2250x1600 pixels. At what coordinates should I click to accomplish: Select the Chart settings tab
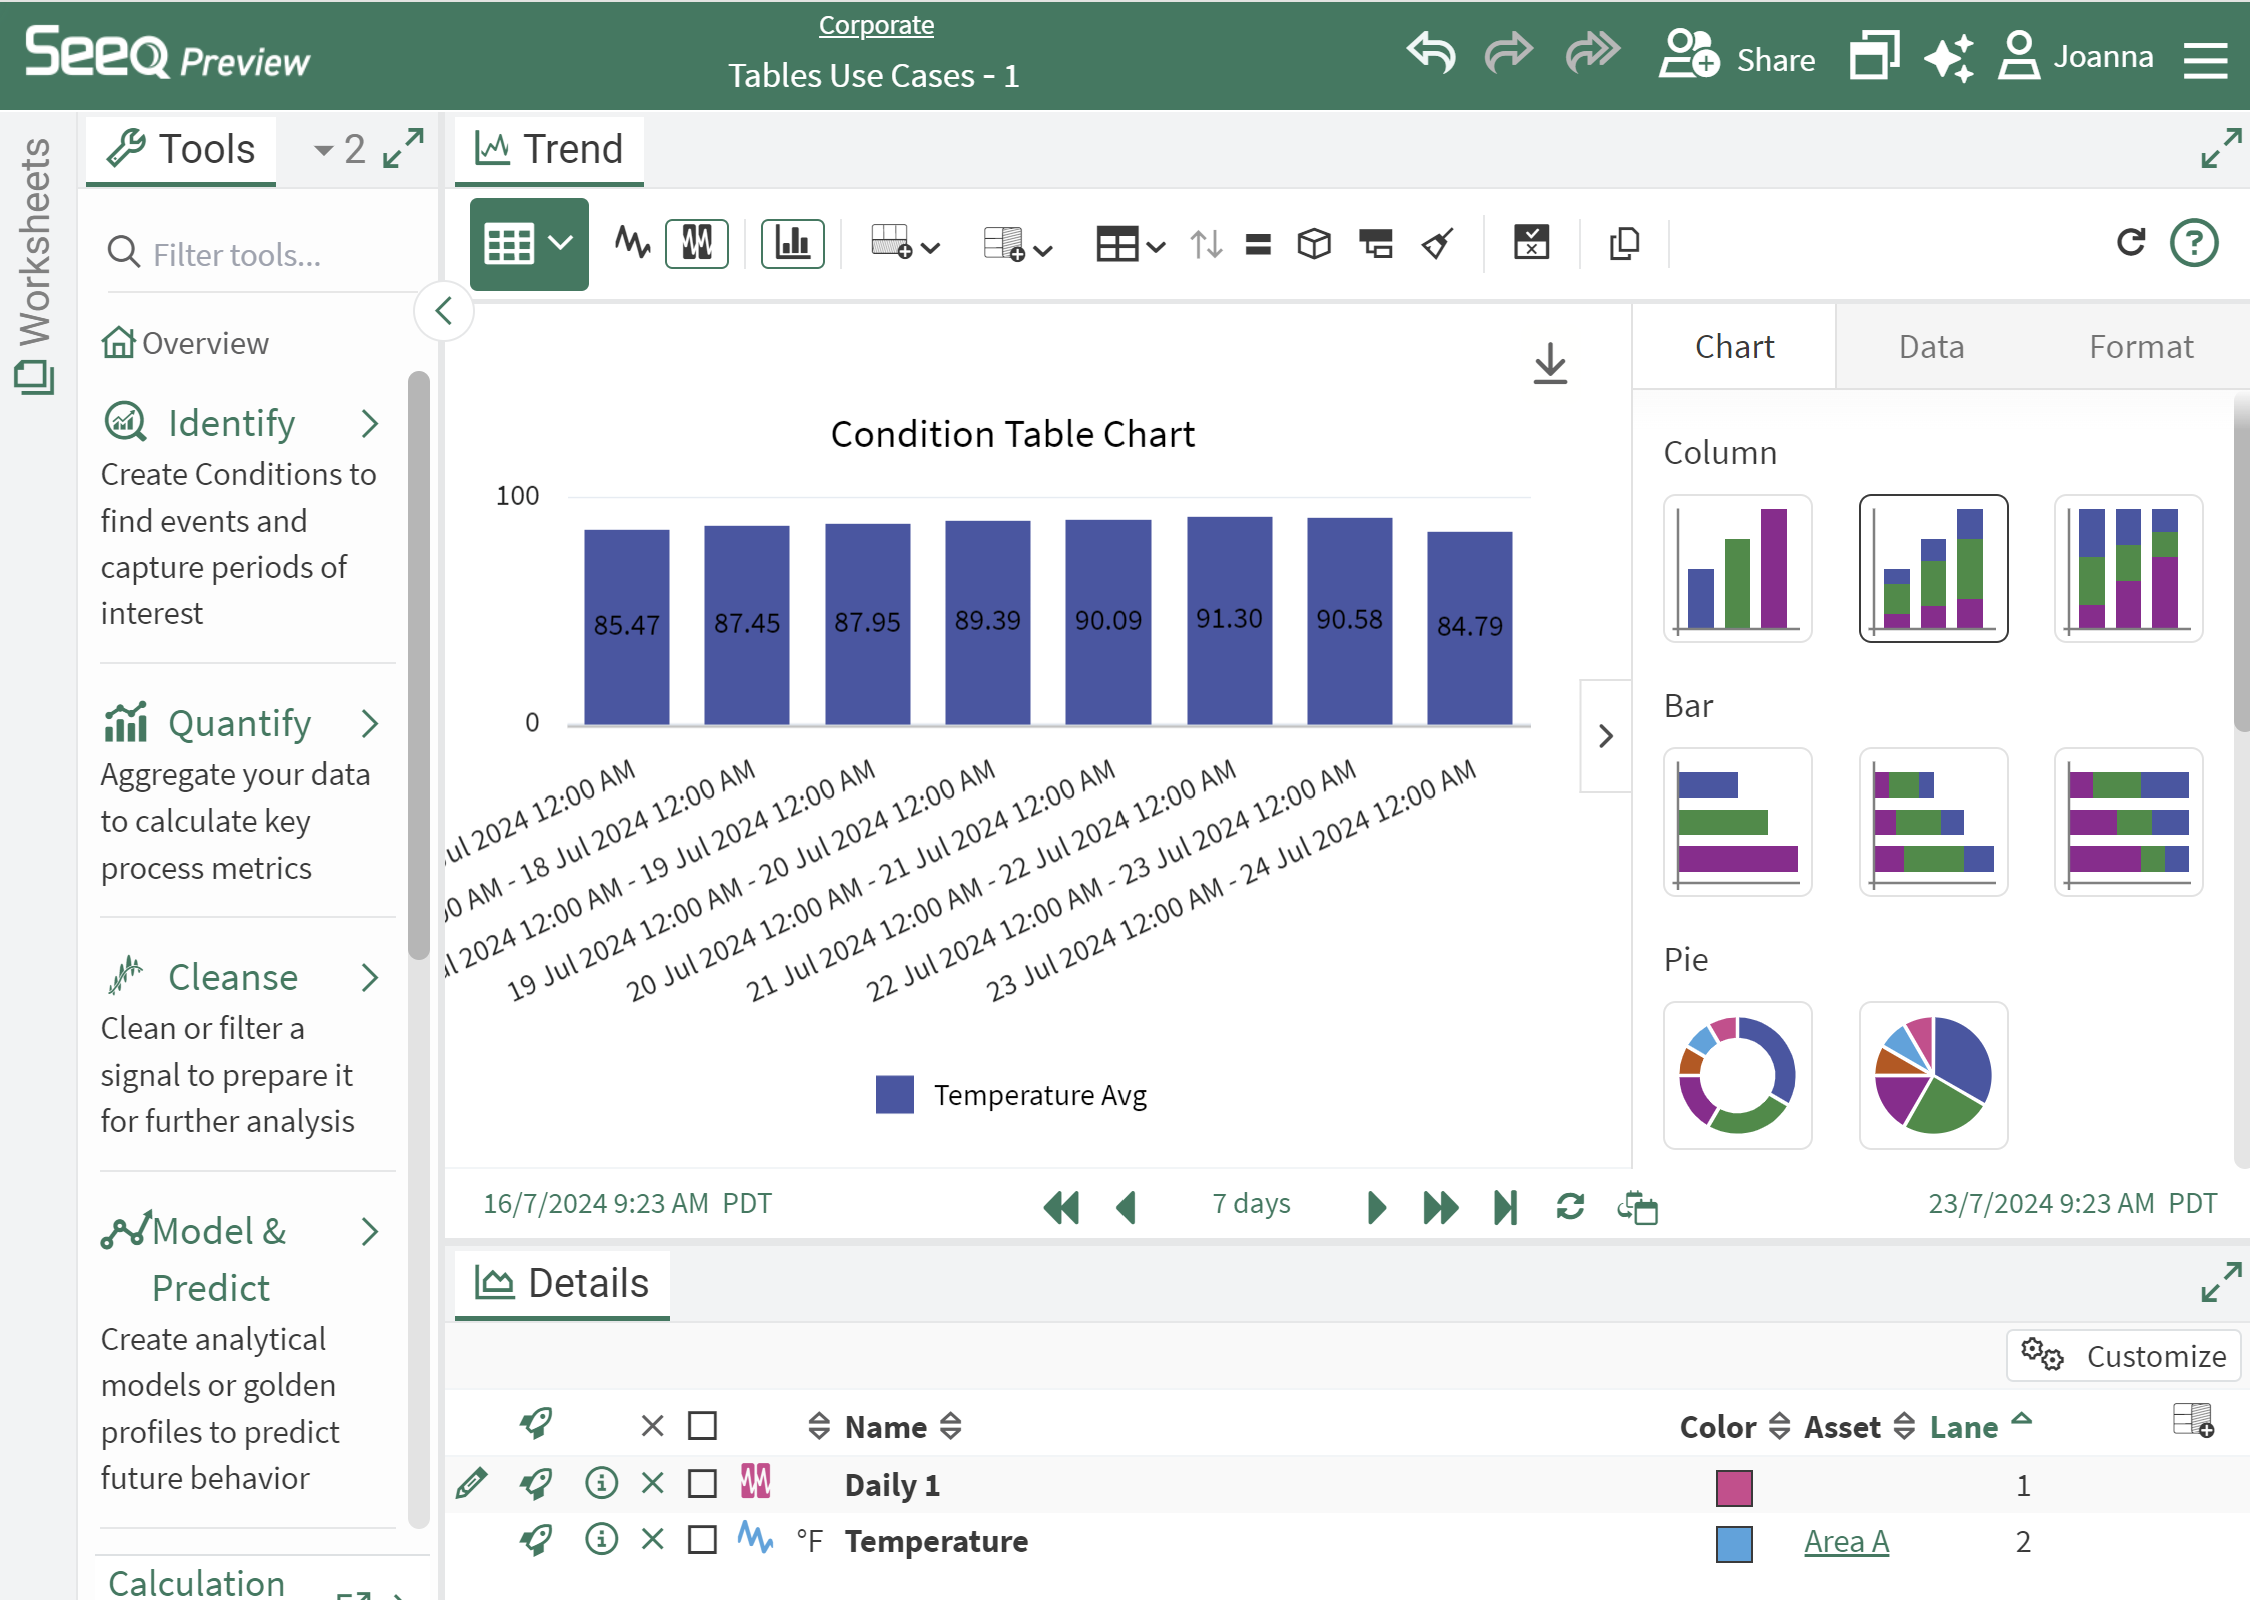[1734, 347]
